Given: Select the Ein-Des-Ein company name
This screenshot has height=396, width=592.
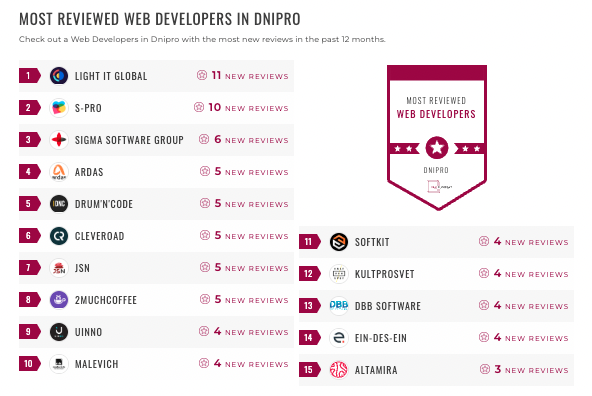Looking at the screenshot, I should point(381,338).
